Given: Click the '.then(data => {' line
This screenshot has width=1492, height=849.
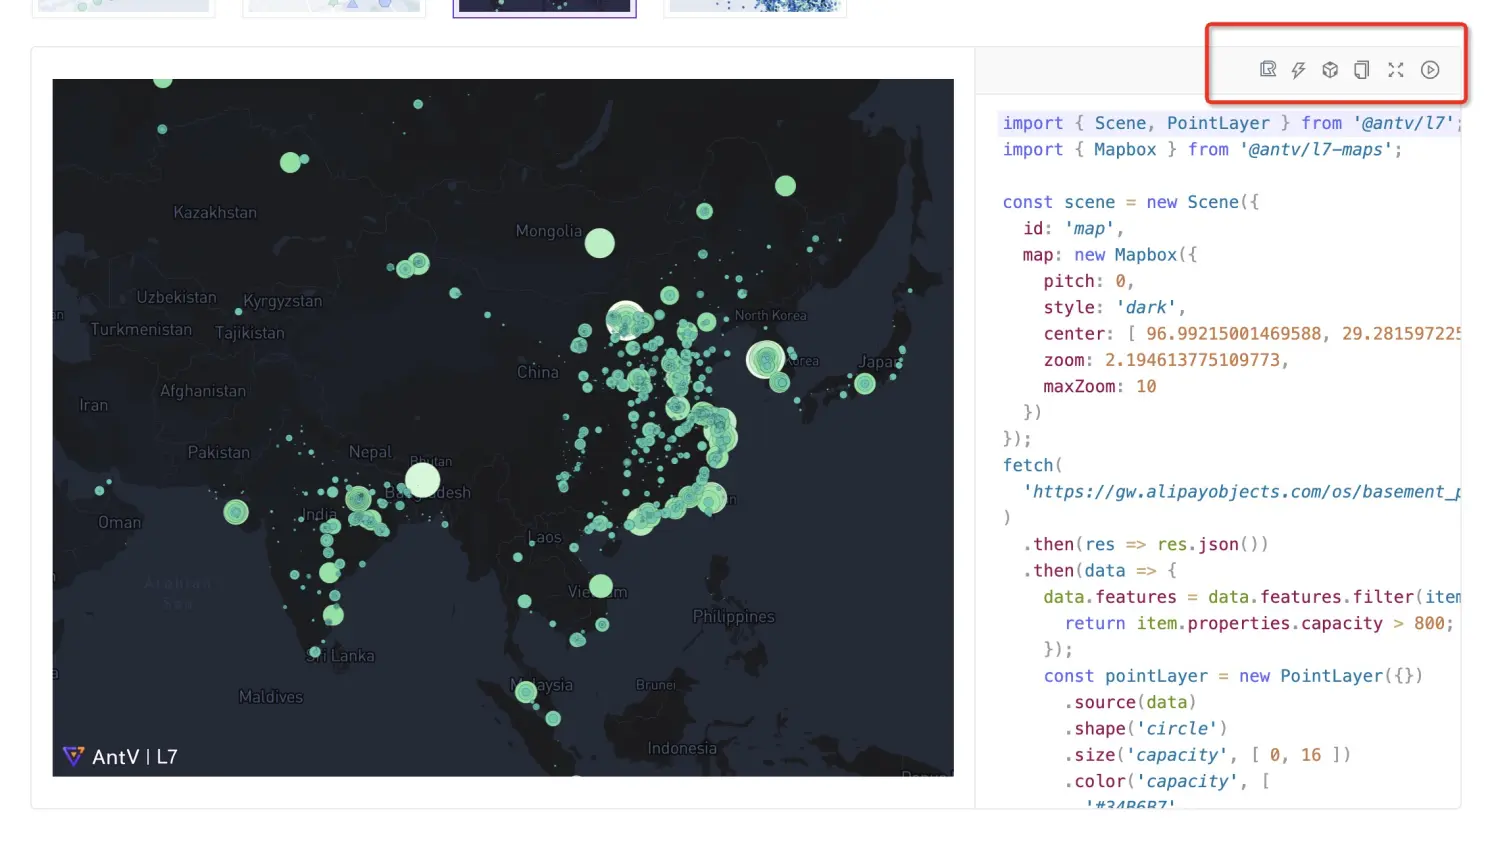Looking at the screenshot, I should click(x=1100, y=570).
